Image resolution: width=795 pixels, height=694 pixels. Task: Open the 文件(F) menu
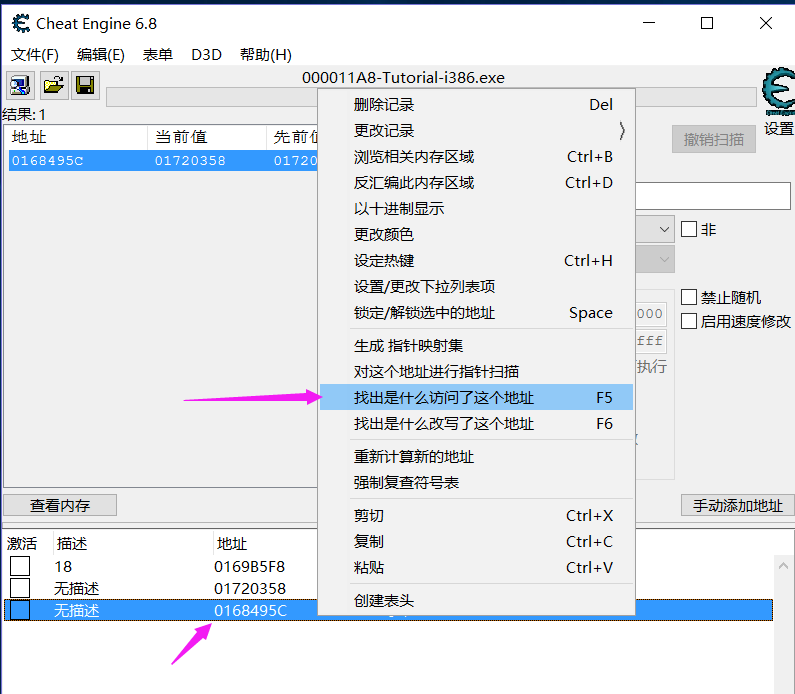pos(34,54)
